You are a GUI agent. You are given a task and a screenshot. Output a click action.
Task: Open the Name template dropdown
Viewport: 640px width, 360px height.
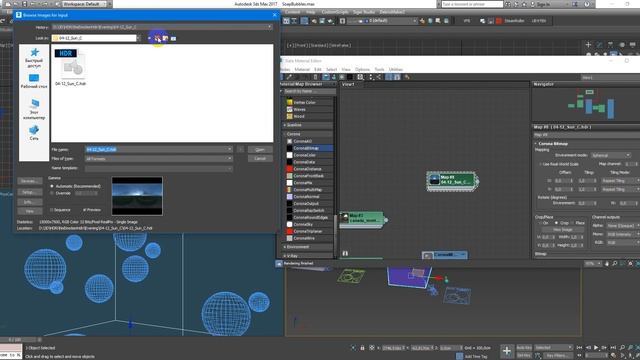pyautogui.click(x=159, y=168)
